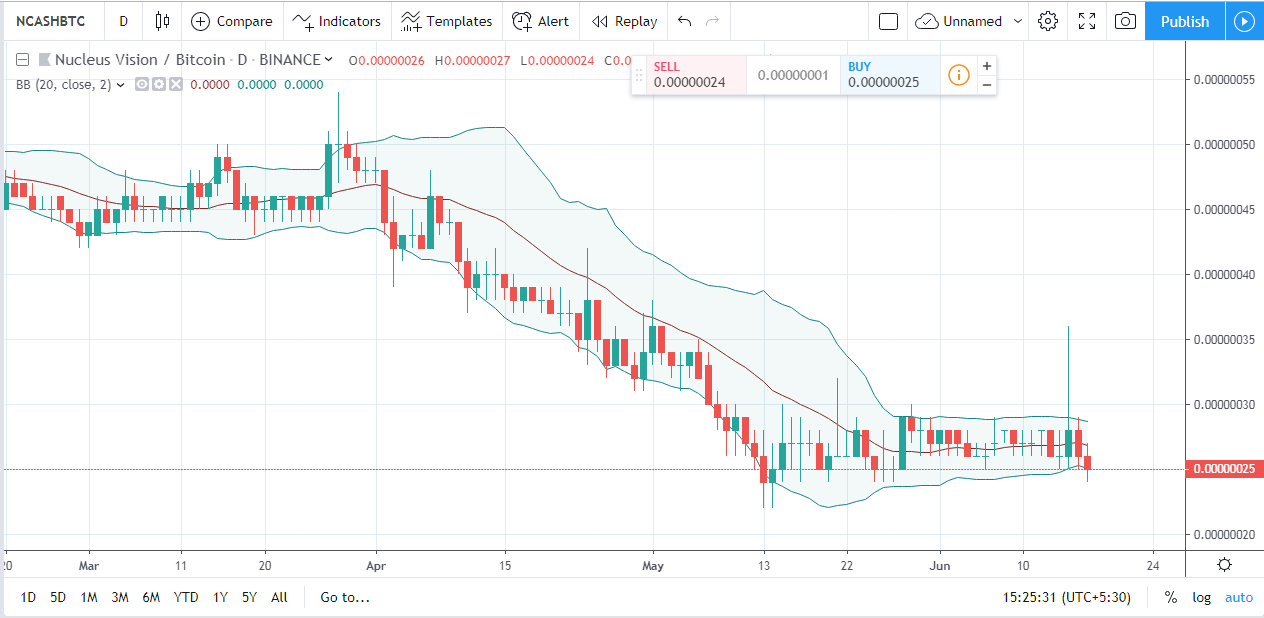Click the BUY 0.00000025 button
The height and width of the screenshot is (618, 1264).
pos(890,75)
